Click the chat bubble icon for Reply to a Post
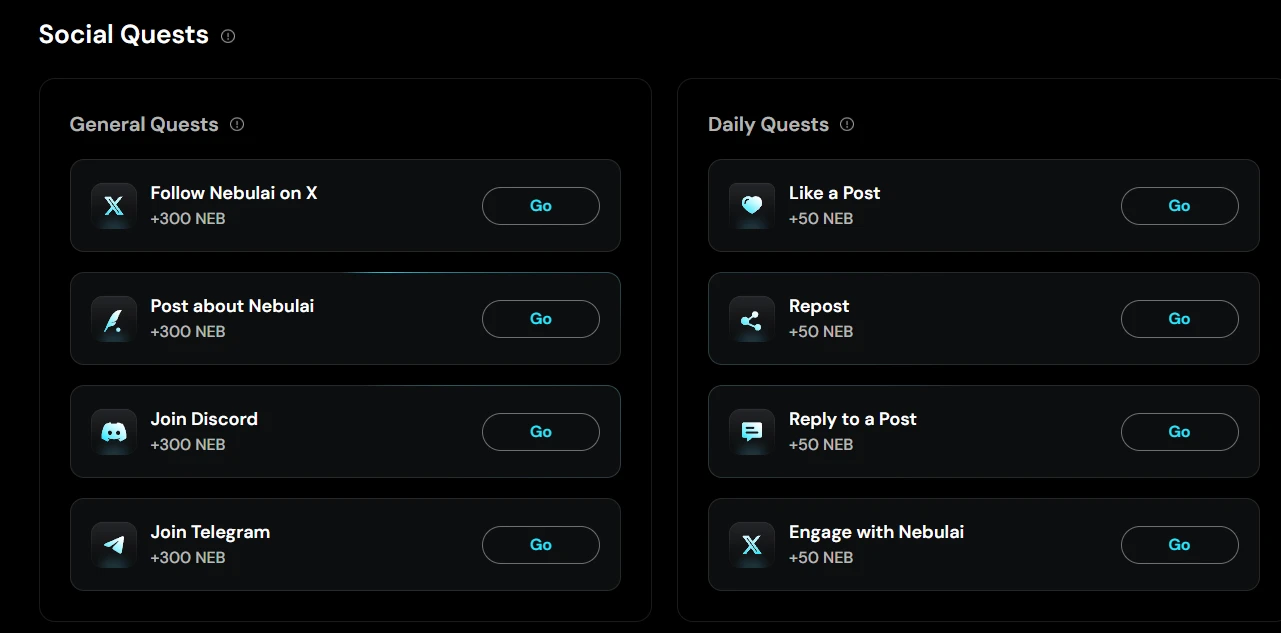 [752, 432]
